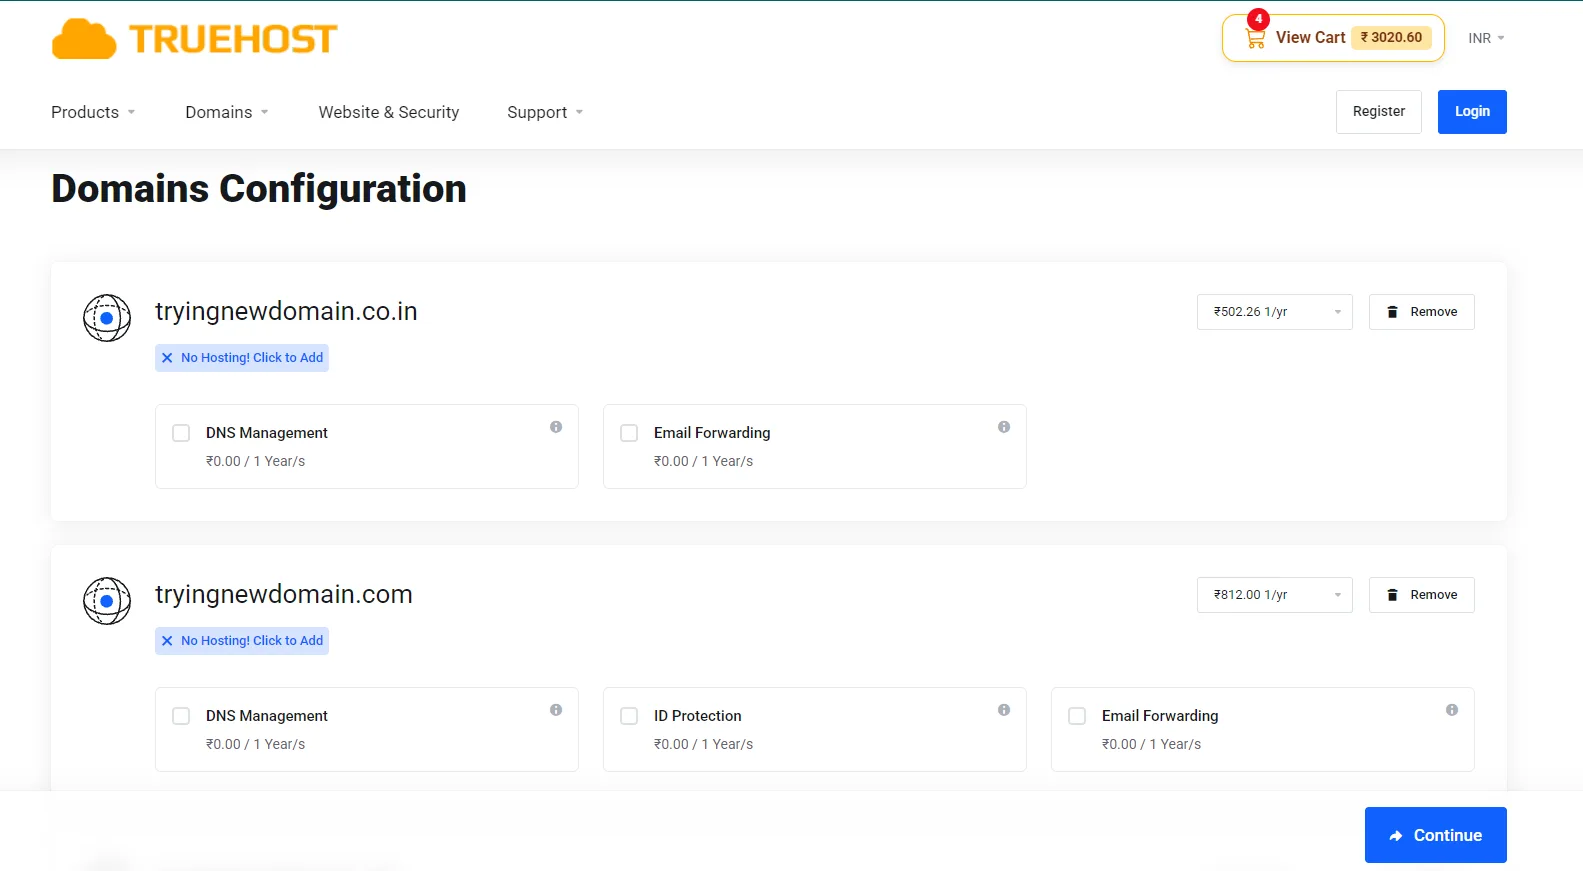Expand the Domains menu
This screenshot has height=871, width=1583.
click(x=227, y=112)
